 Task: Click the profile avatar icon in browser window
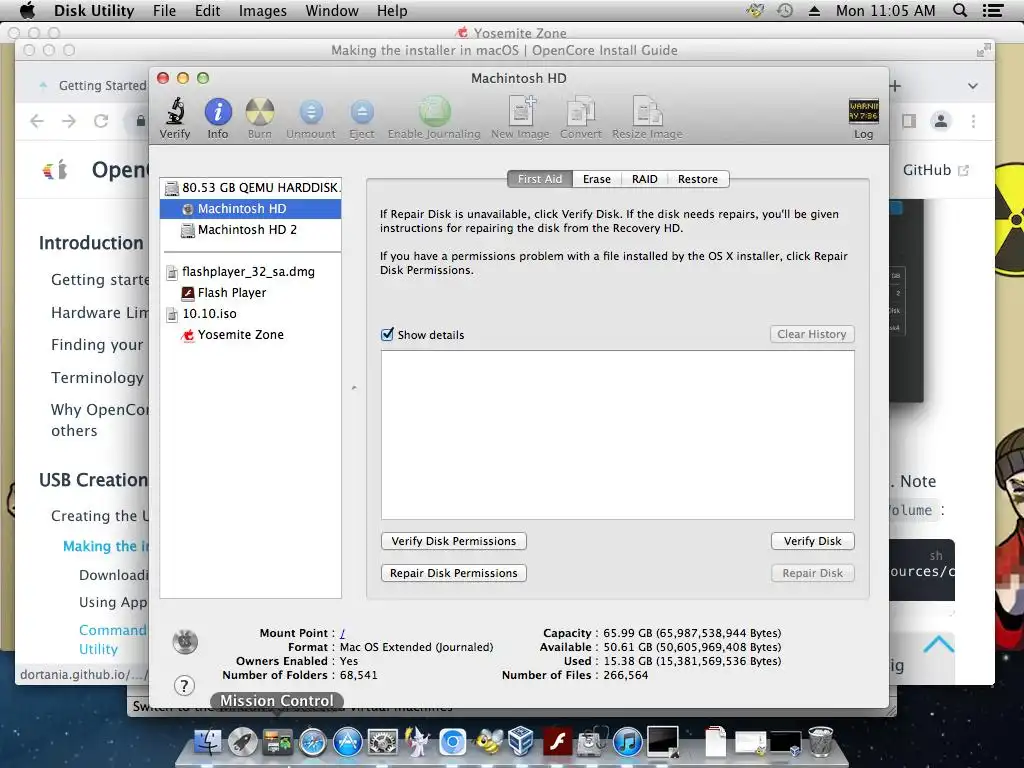pyautogui.click(x=940, y=121)
